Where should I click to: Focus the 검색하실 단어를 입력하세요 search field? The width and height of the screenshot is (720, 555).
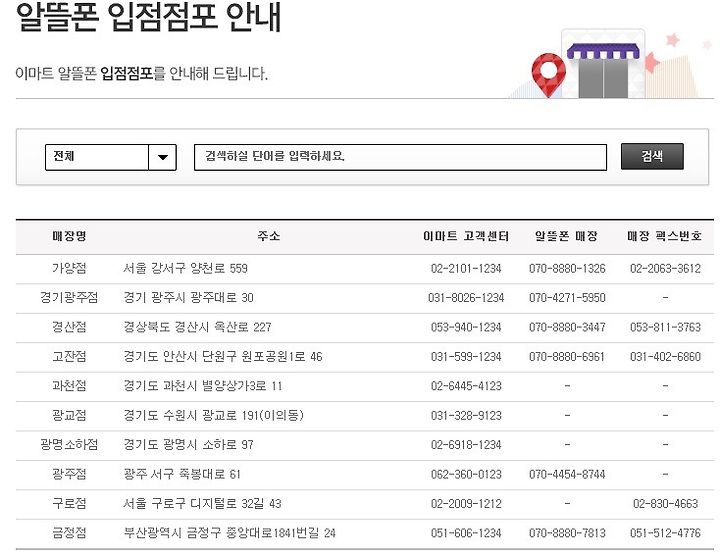tap(400, 157)
